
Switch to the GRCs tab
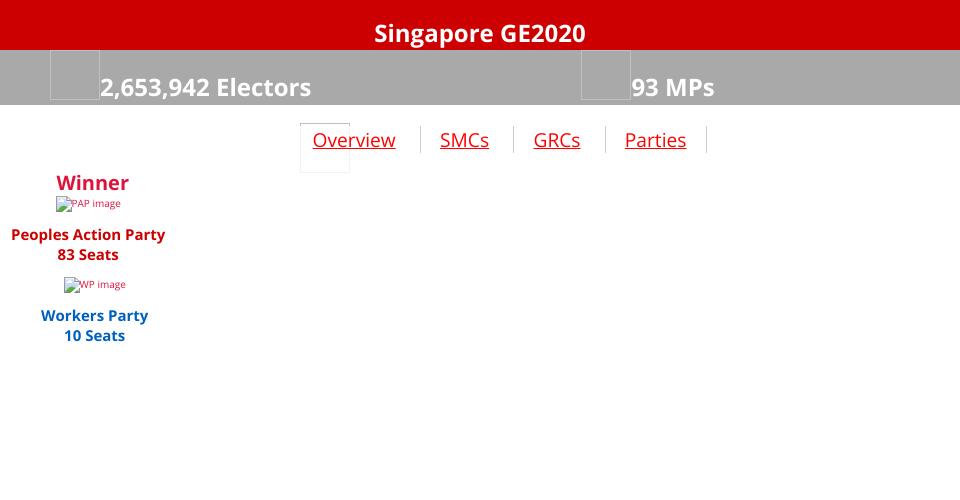[557, 140]
